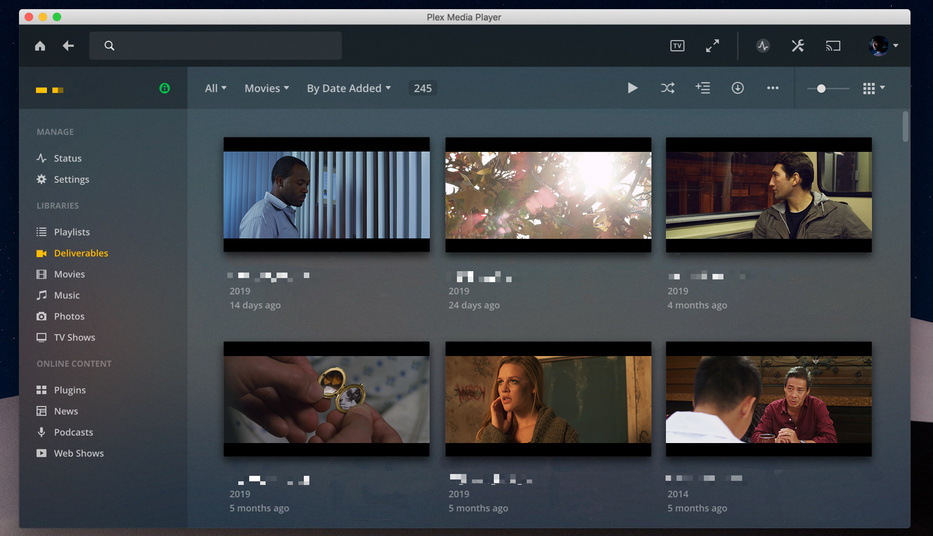Click the Movies film icon in sidebar
This screenshot has width=933, height=536.
click(41, 274)
